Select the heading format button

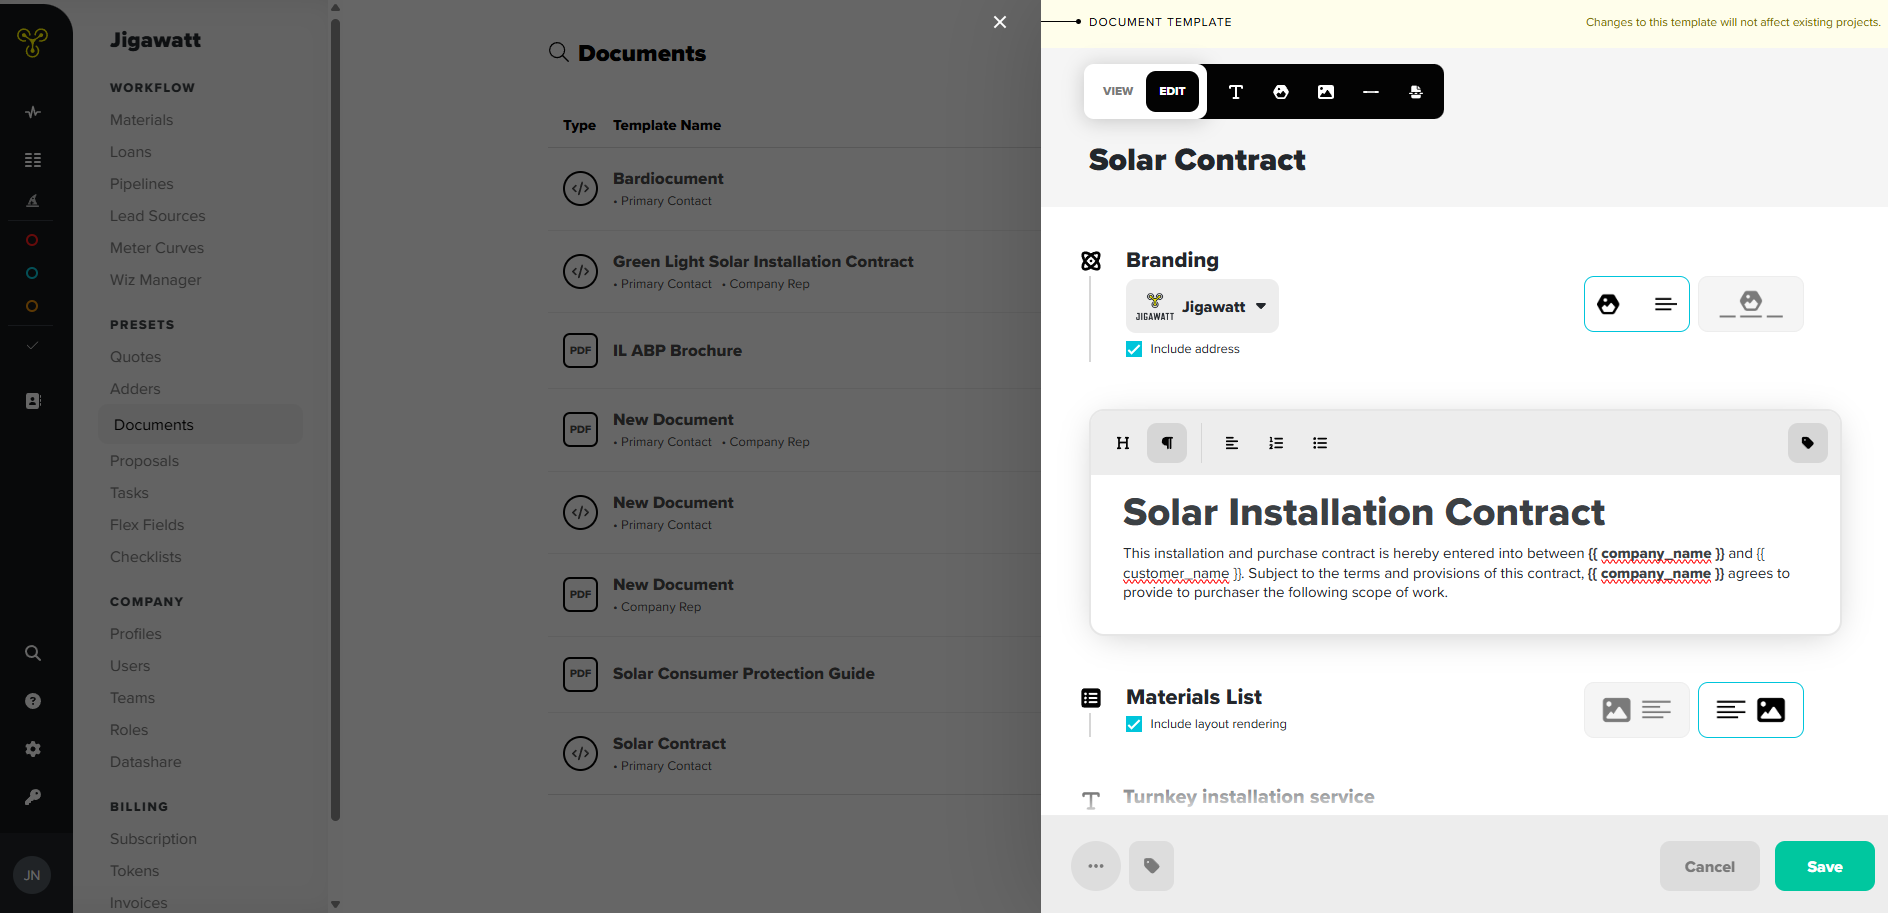[x=1123, y=443]
